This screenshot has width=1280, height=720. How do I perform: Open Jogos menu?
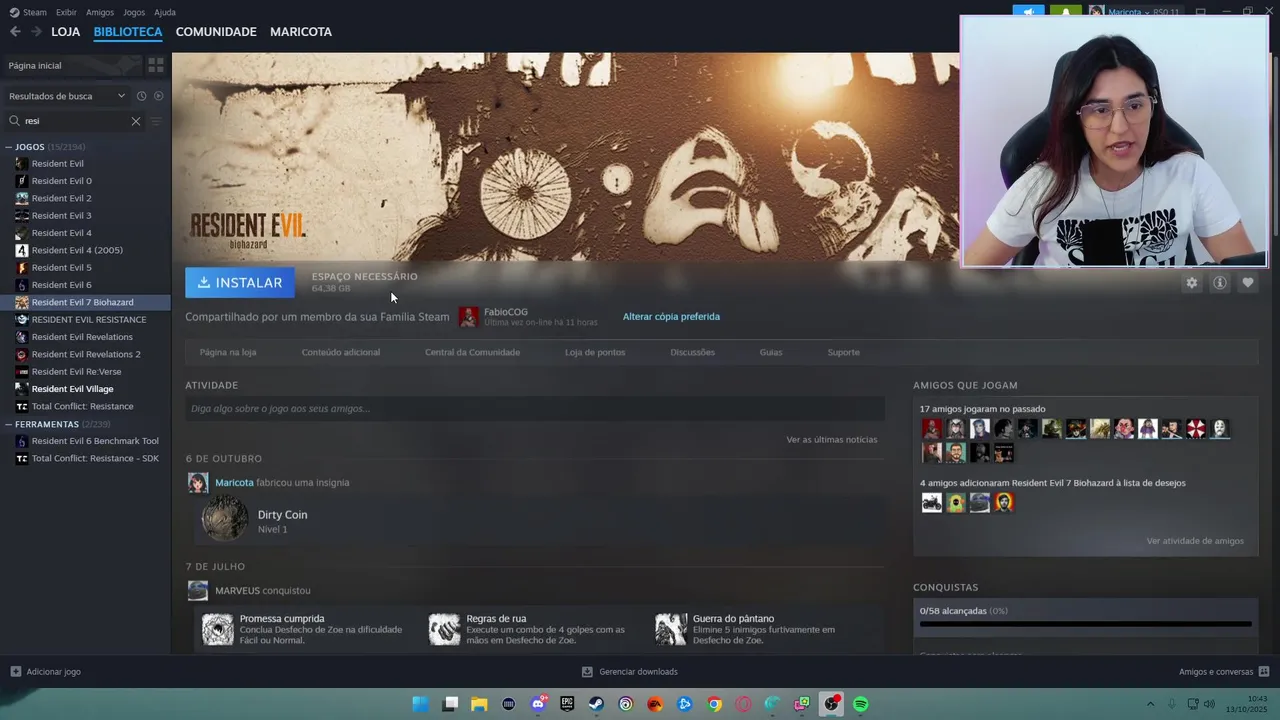pos(134,12)
